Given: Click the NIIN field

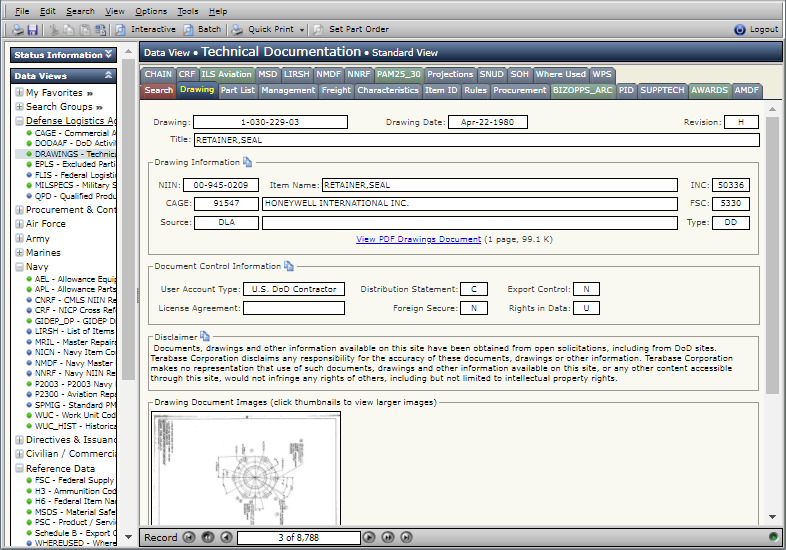Looking at the screenshot, I should (221, 185).
